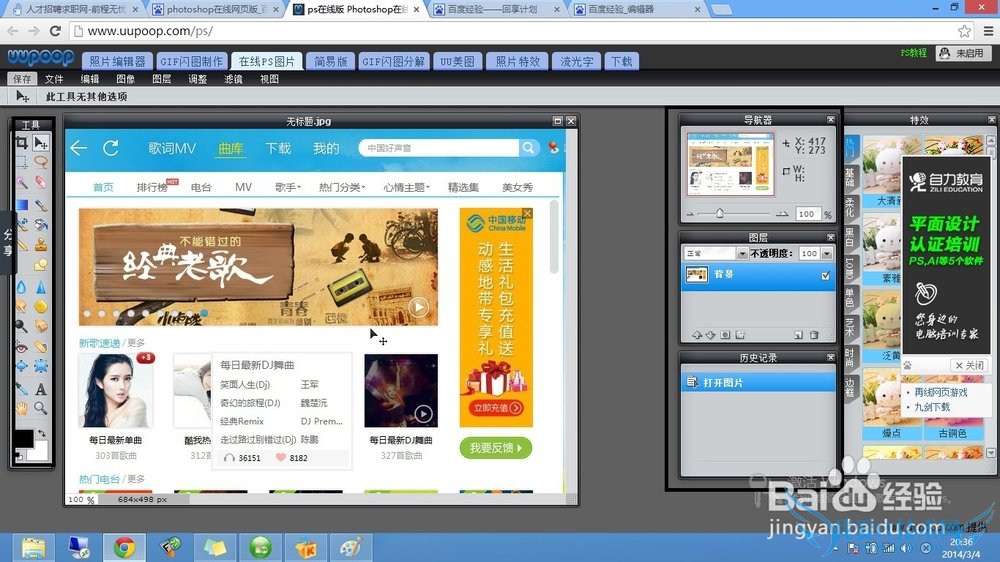The height and width of the screenshot is (562, 1000).
Task: Open the 文件 menu
Action: coord(54,79)
